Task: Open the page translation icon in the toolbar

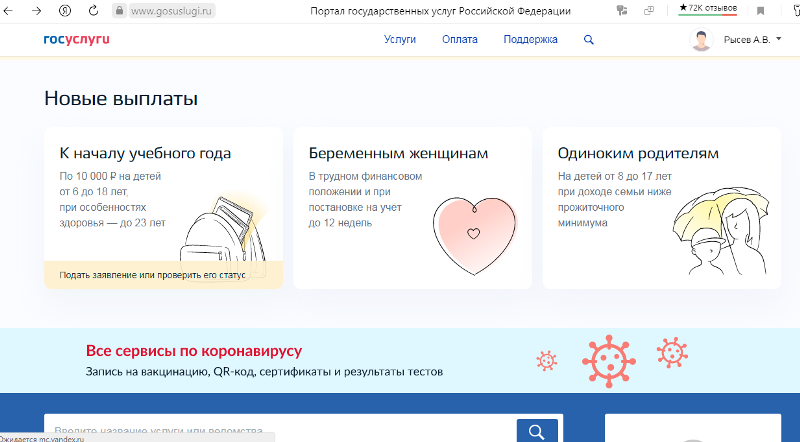Action: [x=621, y=11]
